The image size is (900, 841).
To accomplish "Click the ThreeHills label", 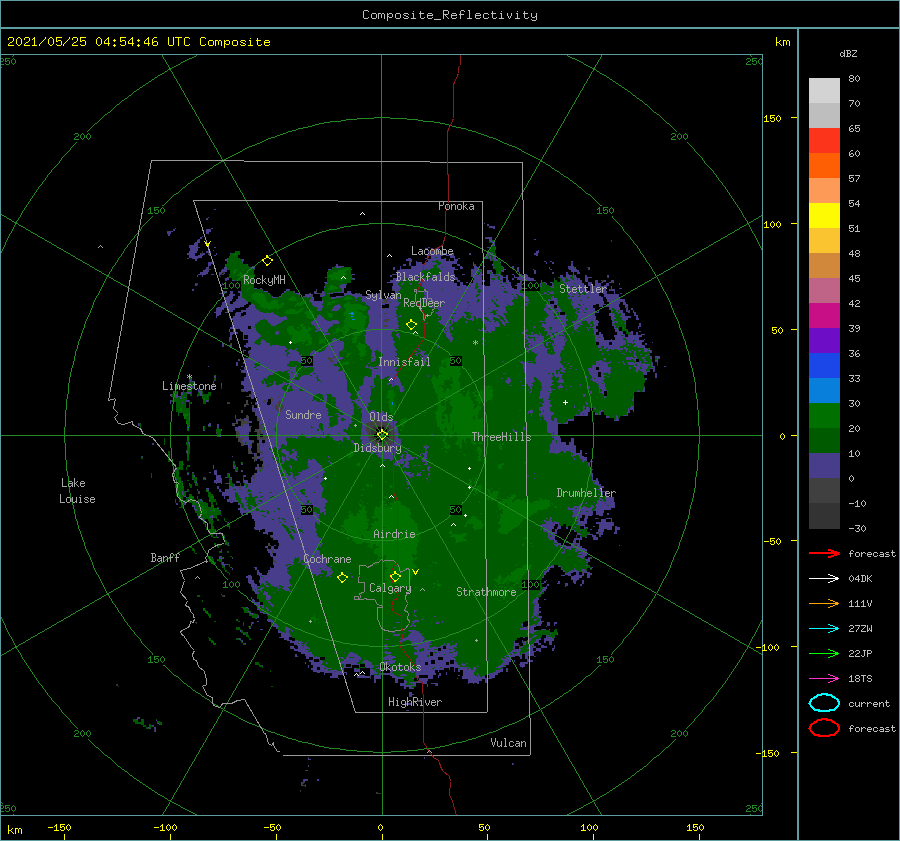I will pyautogui.click(x=501, y=437).
